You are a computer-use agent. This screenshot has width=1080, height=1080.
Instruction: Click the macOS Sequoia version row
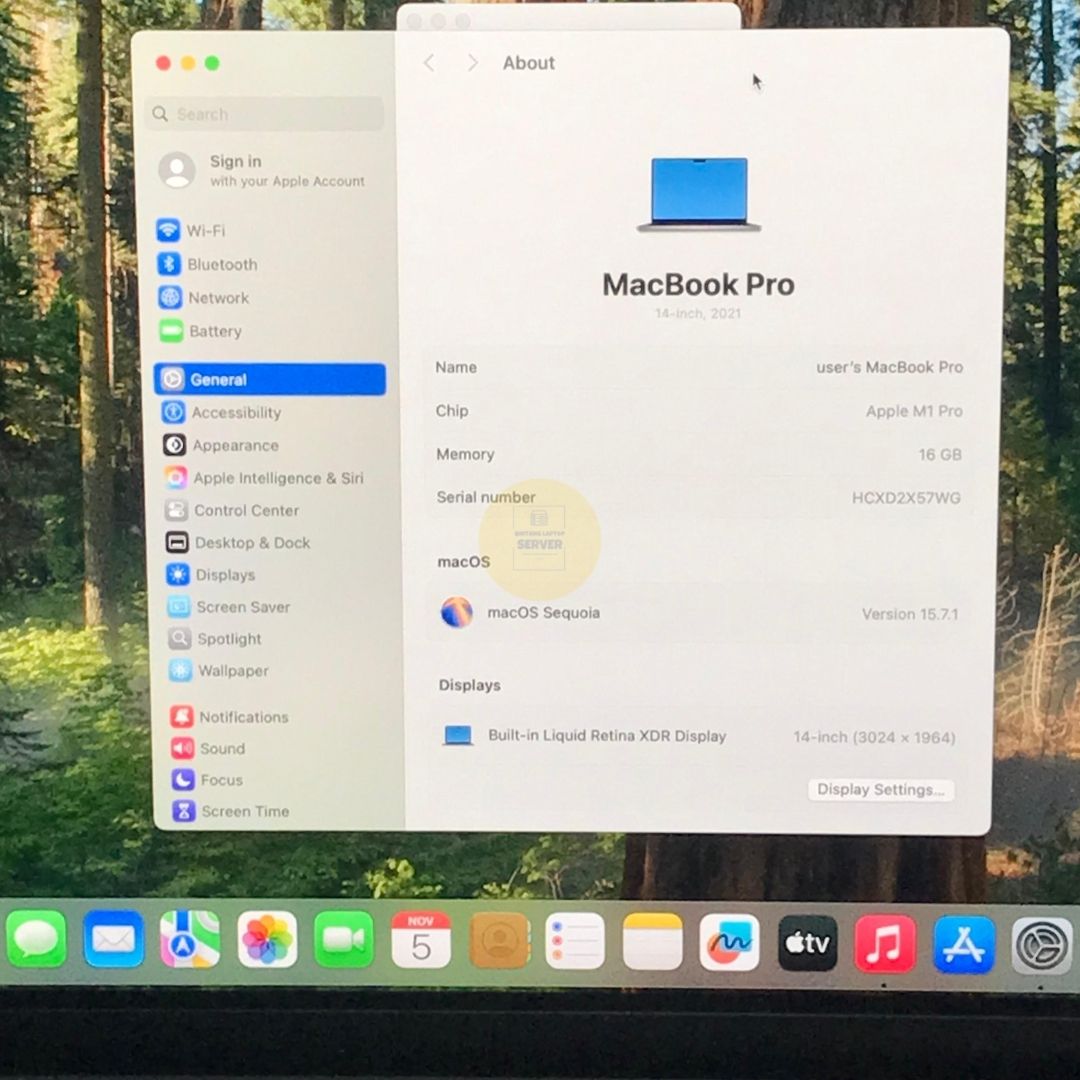tap(698, 613)
